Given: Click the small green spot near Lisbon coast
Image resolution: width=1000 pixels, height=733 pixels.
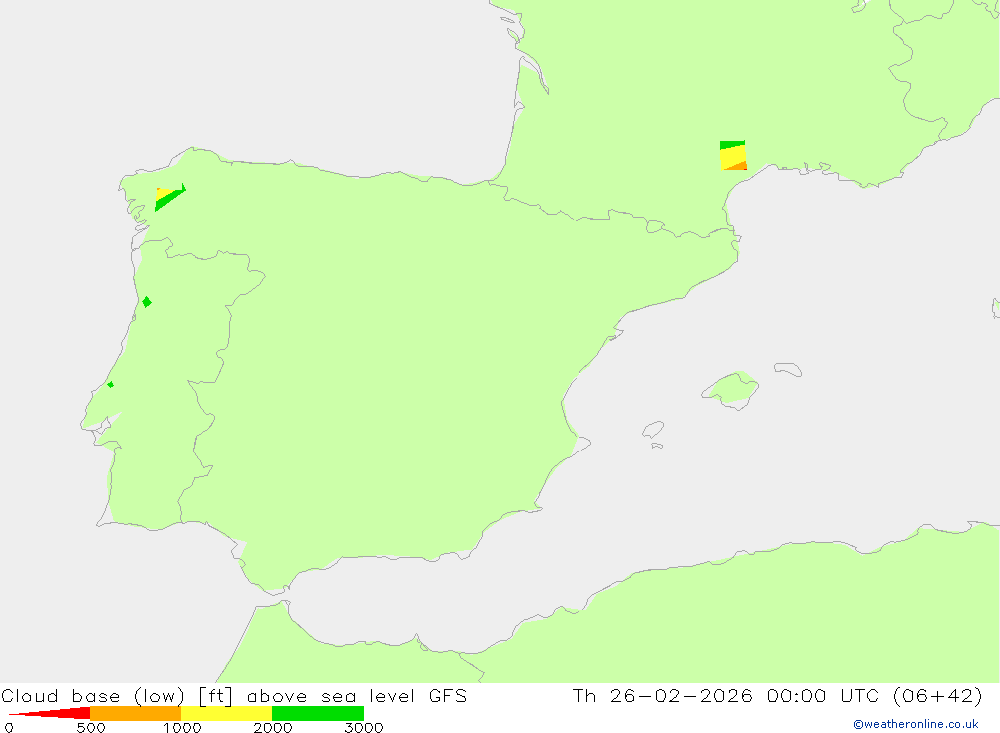Looking at the screenshot, I should [110, 384].
